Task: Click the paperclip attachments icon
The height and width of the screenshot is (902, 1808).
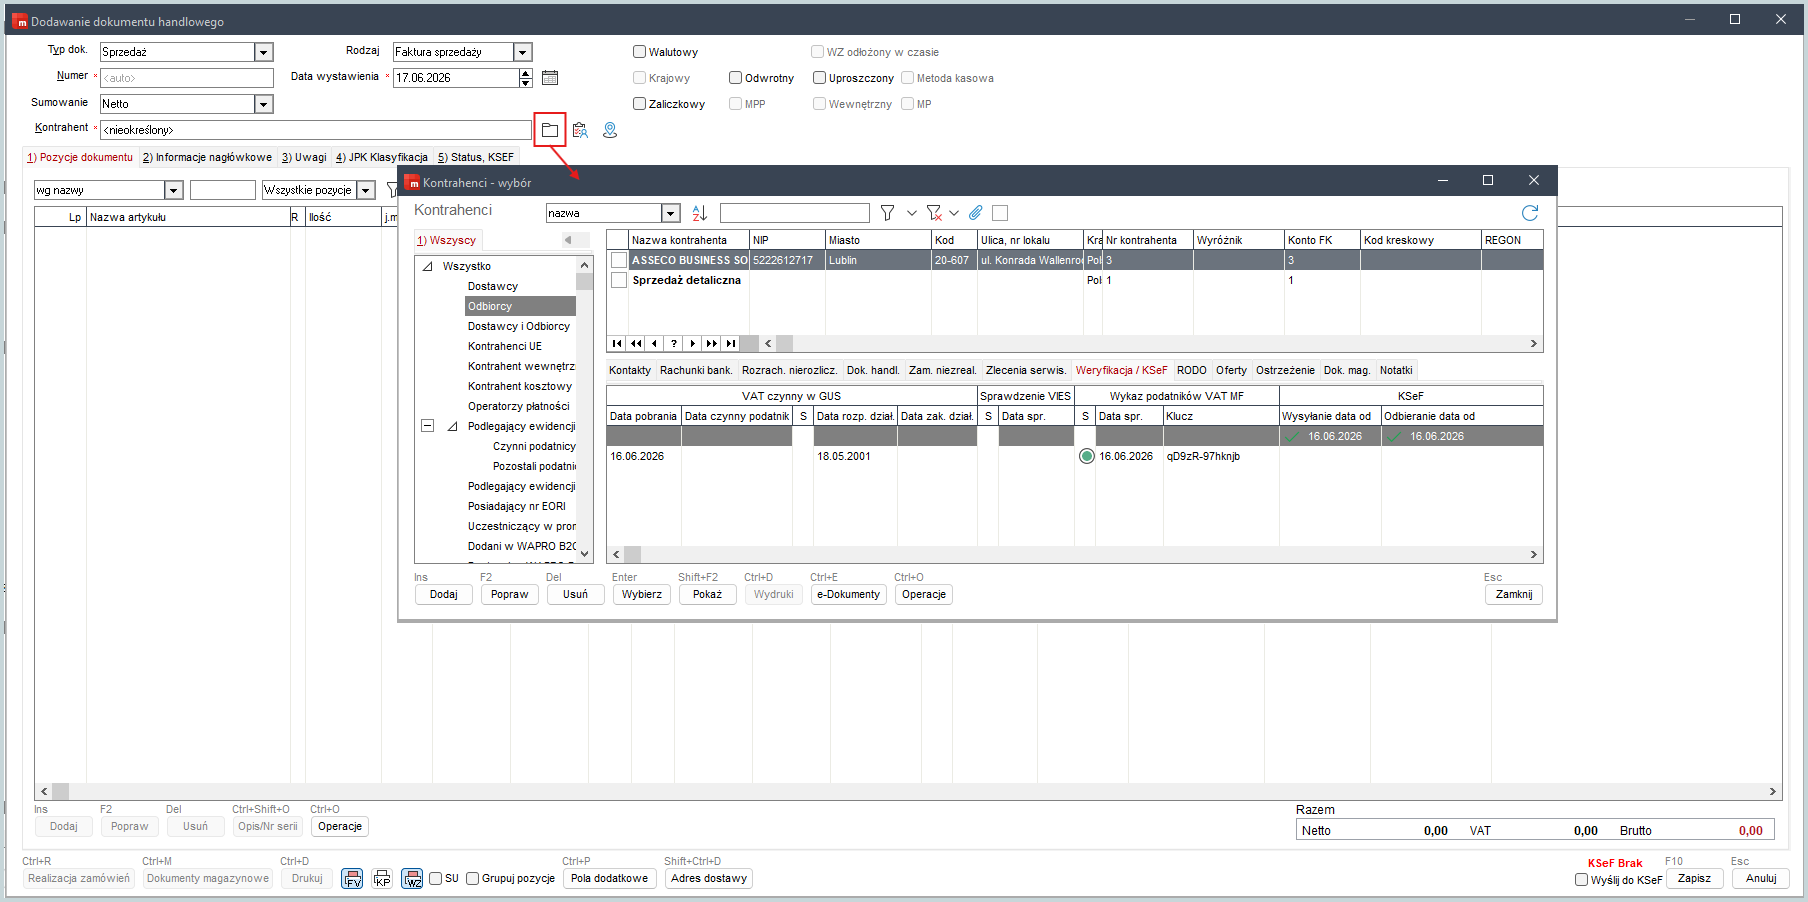Action: click(x=975, y=213)
